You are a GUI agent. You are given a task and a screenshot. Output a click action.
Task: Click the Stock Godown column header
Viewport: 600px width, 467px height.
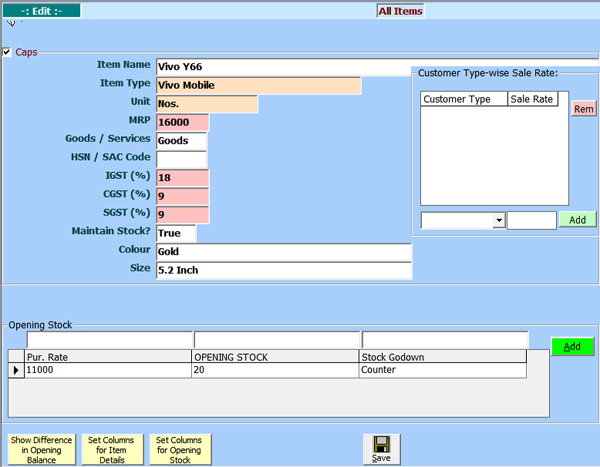(x=443, y=357)
